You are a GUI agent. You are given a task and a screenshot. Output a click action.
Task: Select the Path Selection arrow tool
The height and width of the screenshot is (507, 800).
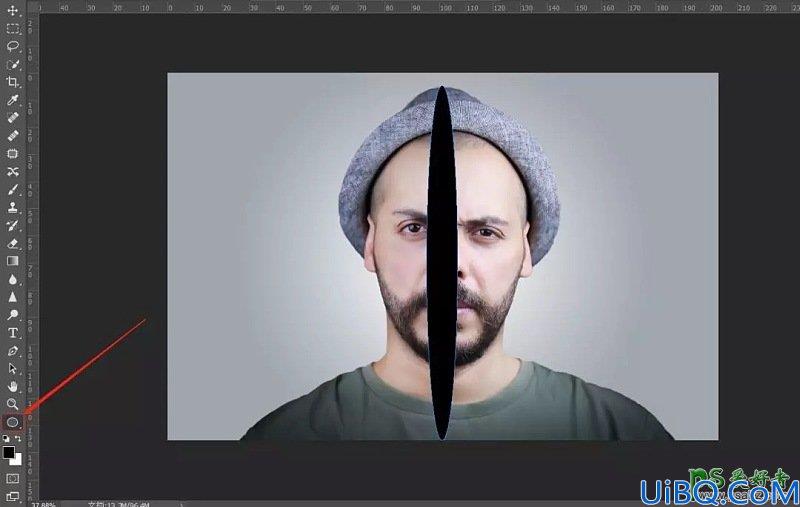point(13,369)
